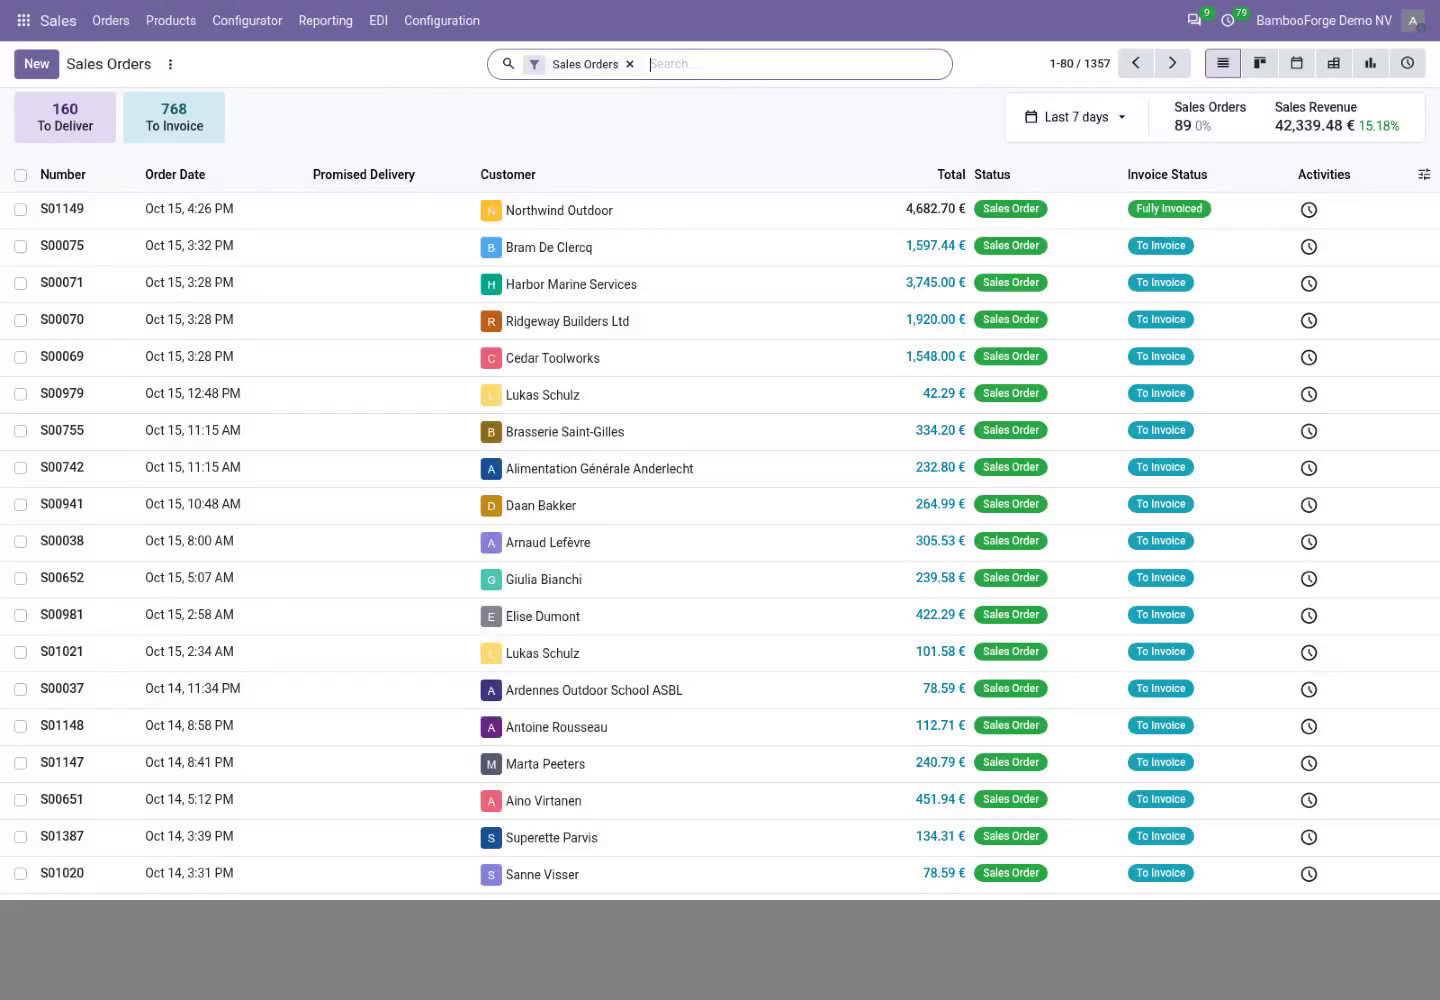Image resolution: width=1440 pixels, height=1000 pixels.
Task: Open the activities clock in top bar
Action: [1228, 20]
